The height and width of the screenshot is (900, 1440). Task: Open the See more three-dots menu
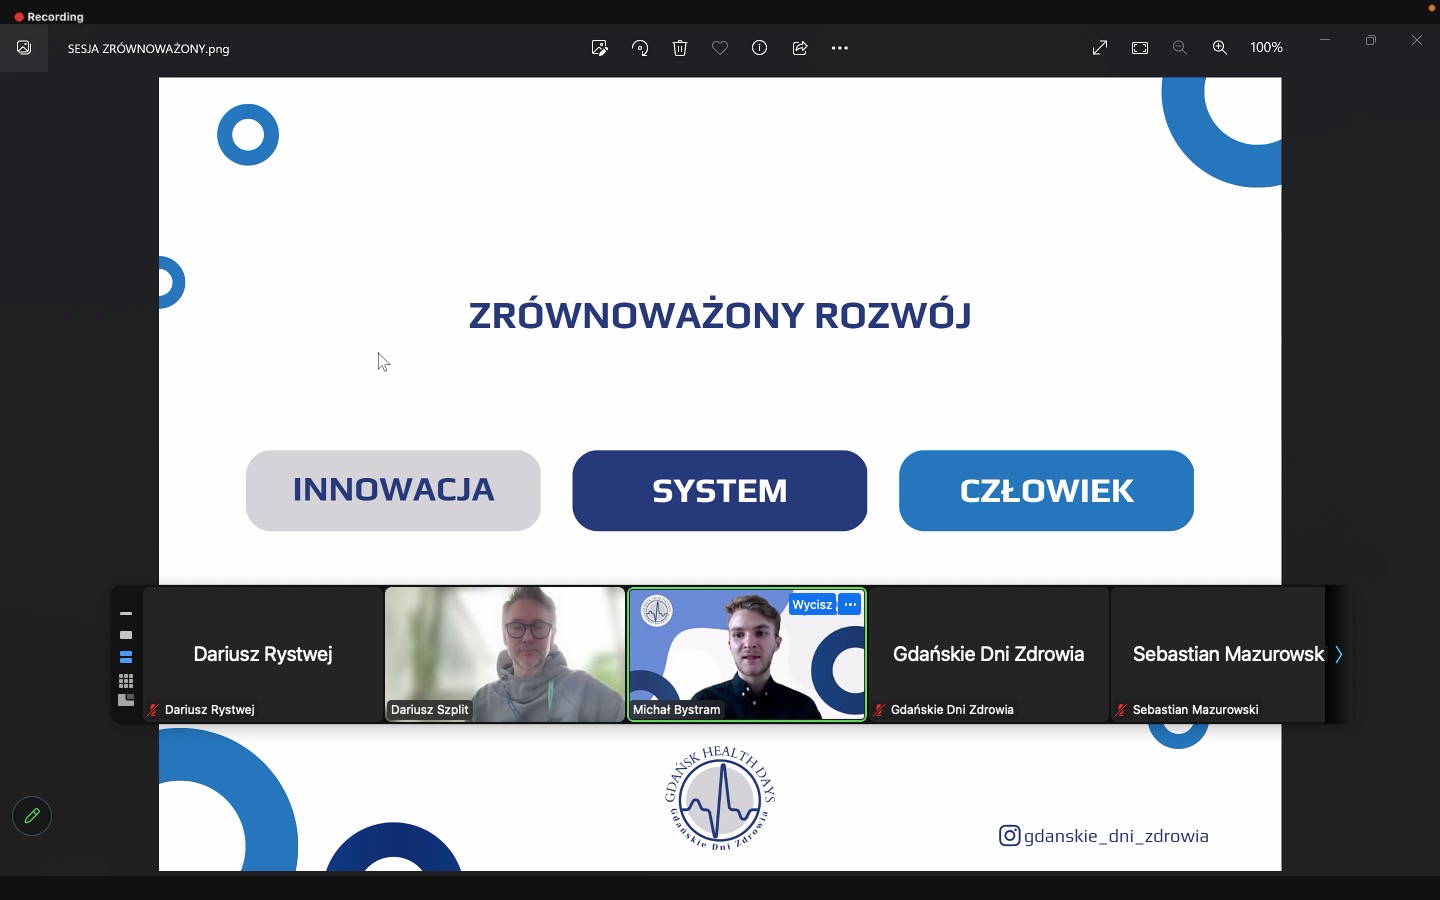[840, 48]
